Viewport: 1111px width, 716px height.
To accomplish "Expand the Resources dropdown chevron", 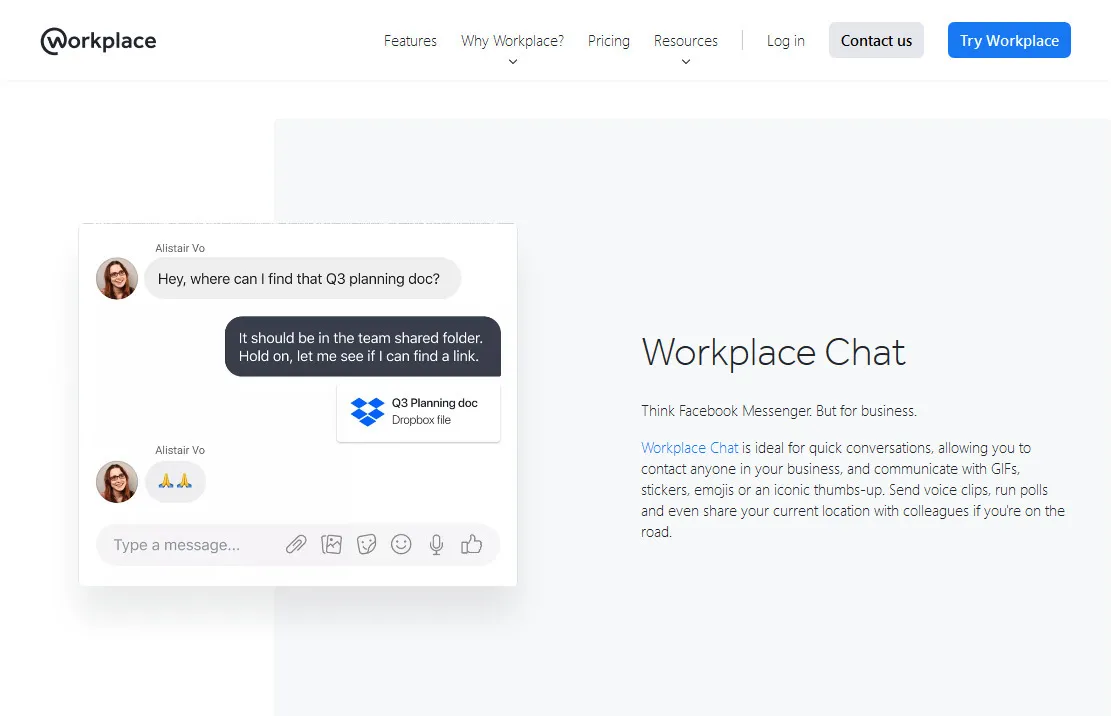I will 686,62.
